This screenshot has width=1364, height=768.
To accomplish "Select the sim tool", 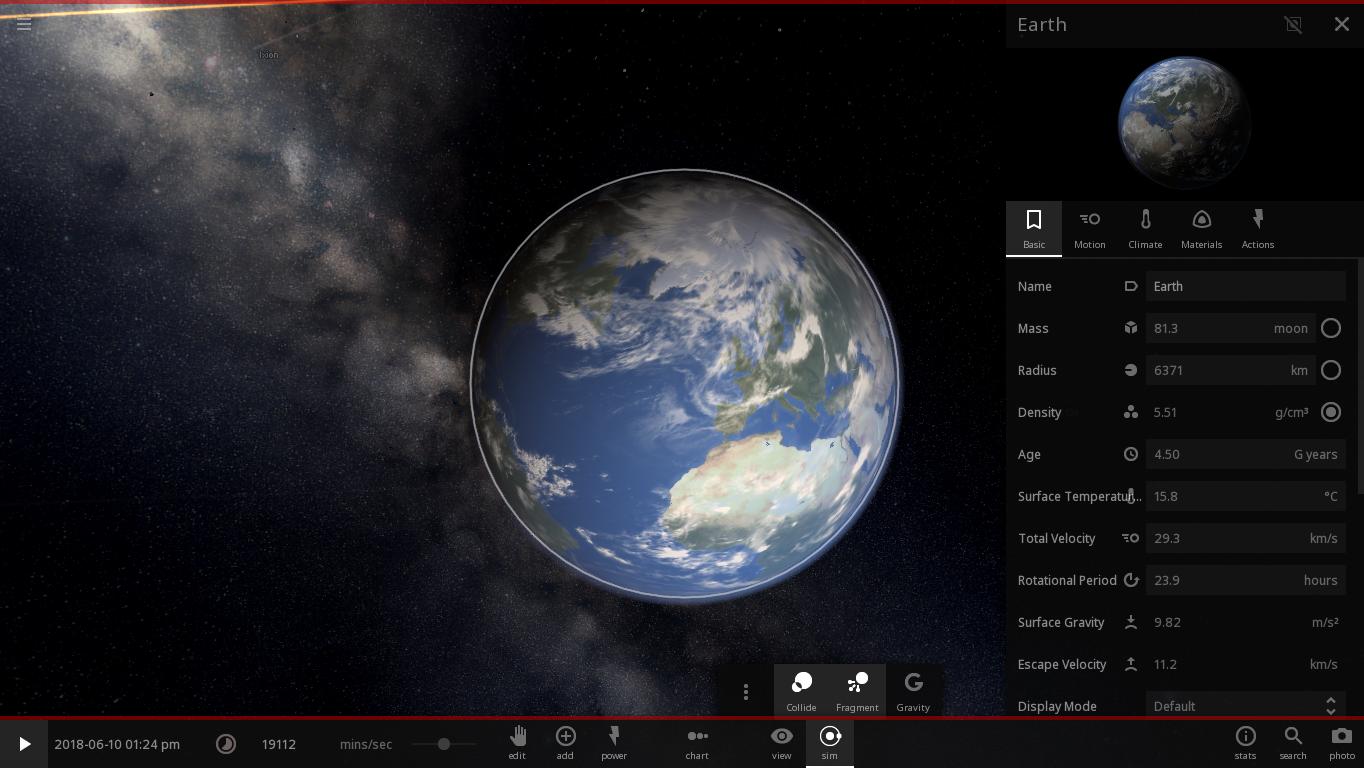I will (830, 743).
